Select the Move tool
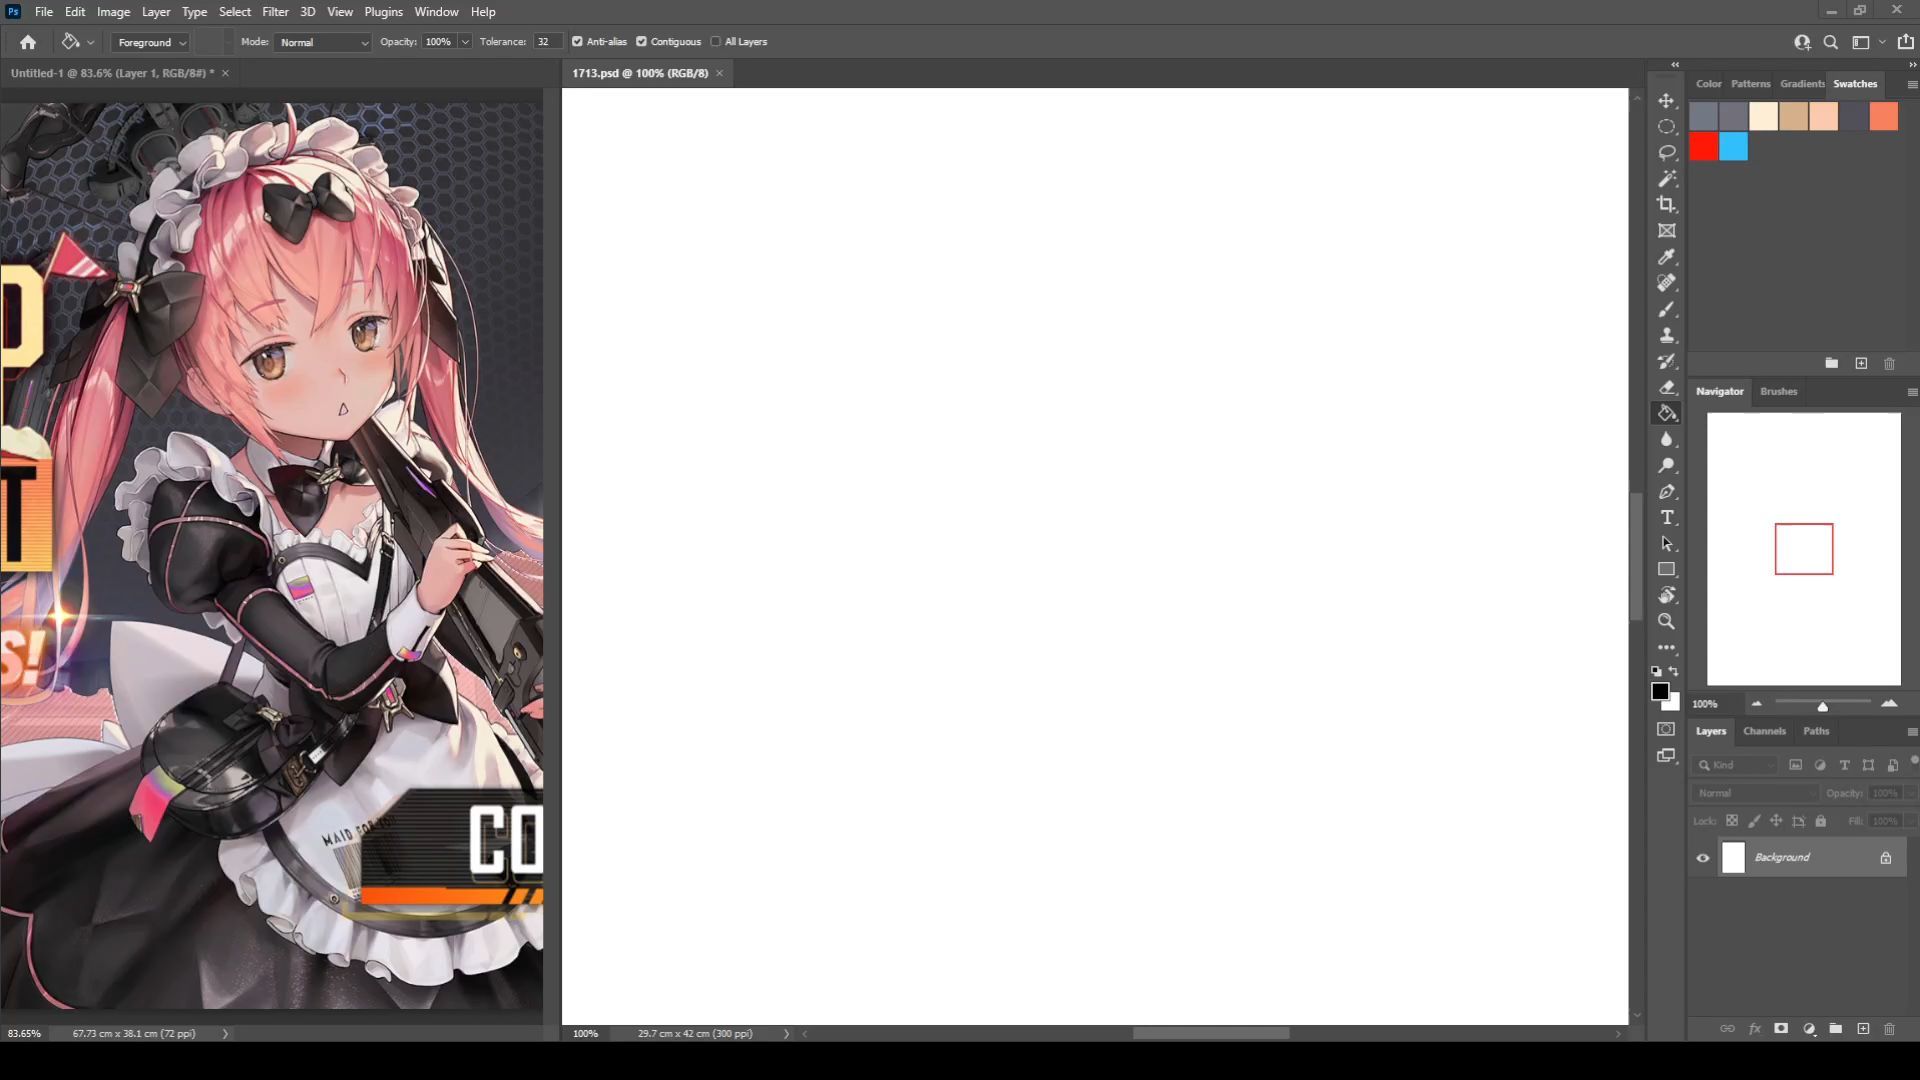The width and height of the screenshot is (1920, 1080). pyautogui.click(x=1666, y=101)
